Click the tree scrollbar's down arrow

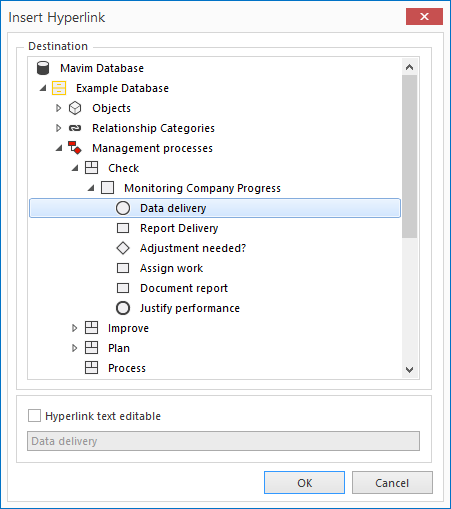pyautogui.click(x=410, y=369)
